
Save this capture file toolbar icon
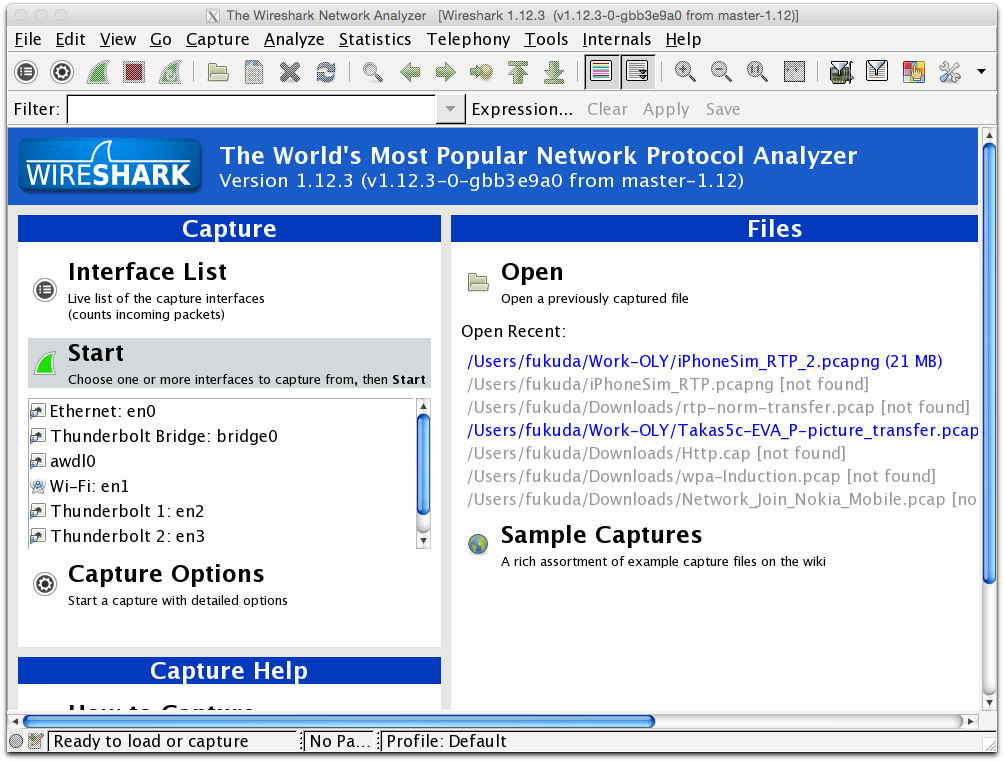tap(254, 72)
